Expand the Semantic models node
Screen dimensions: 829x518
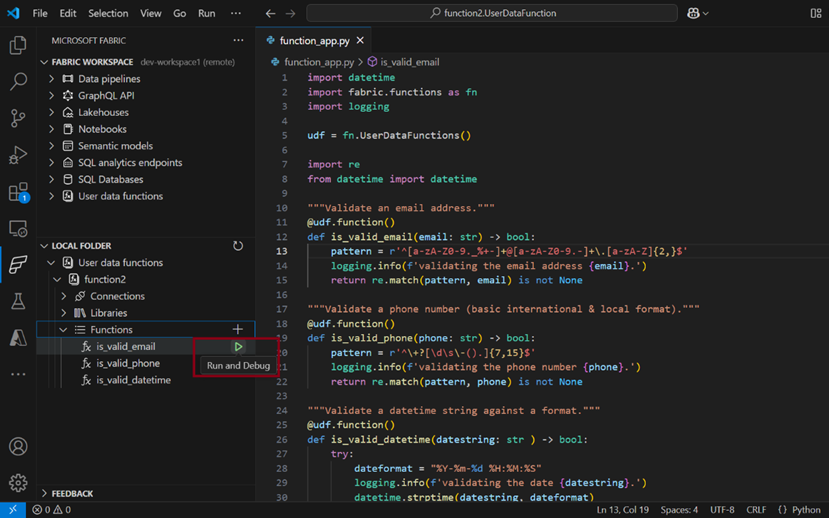click(51, 146)
